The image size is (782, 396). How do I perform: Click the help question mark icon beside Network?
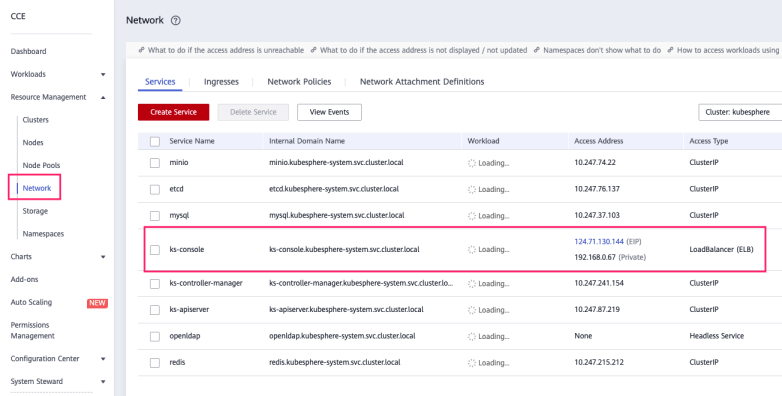click(176, 20)
